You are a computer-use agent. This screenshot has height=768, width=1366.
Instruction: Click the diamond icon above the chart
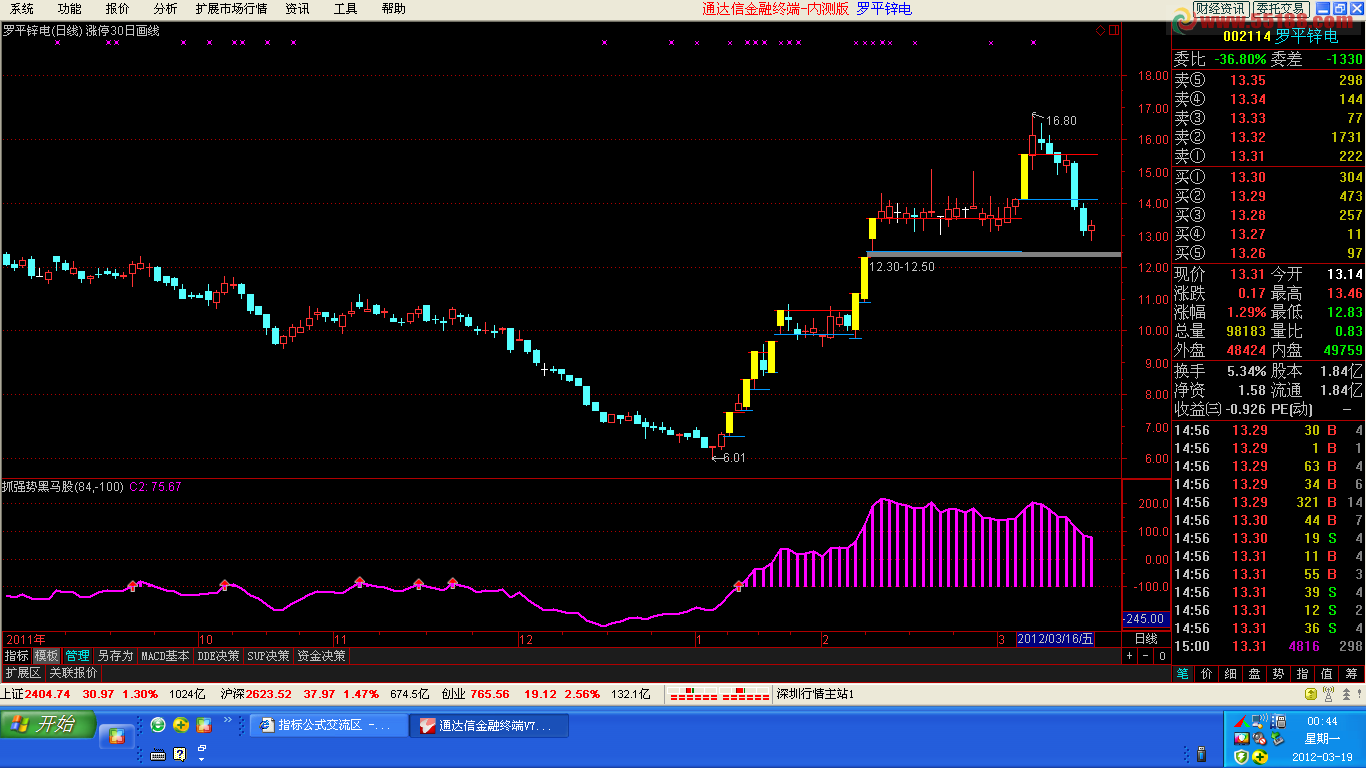click(1101, 31)
